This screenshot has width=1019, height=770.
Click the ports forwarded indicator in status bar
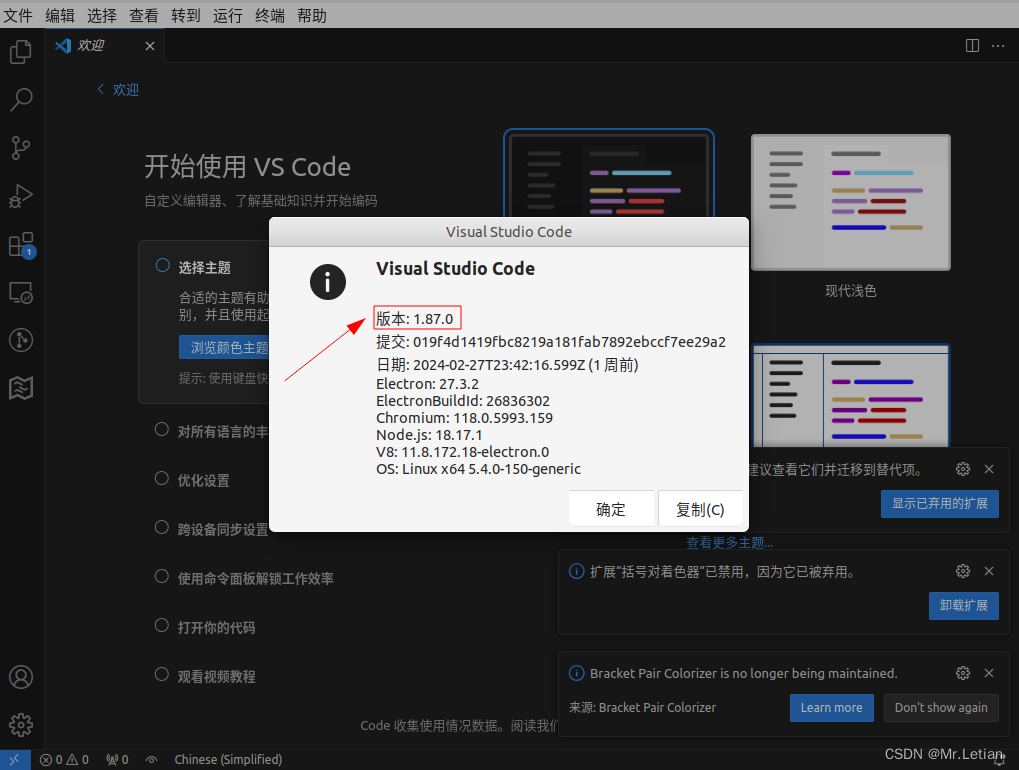point(118,760)
